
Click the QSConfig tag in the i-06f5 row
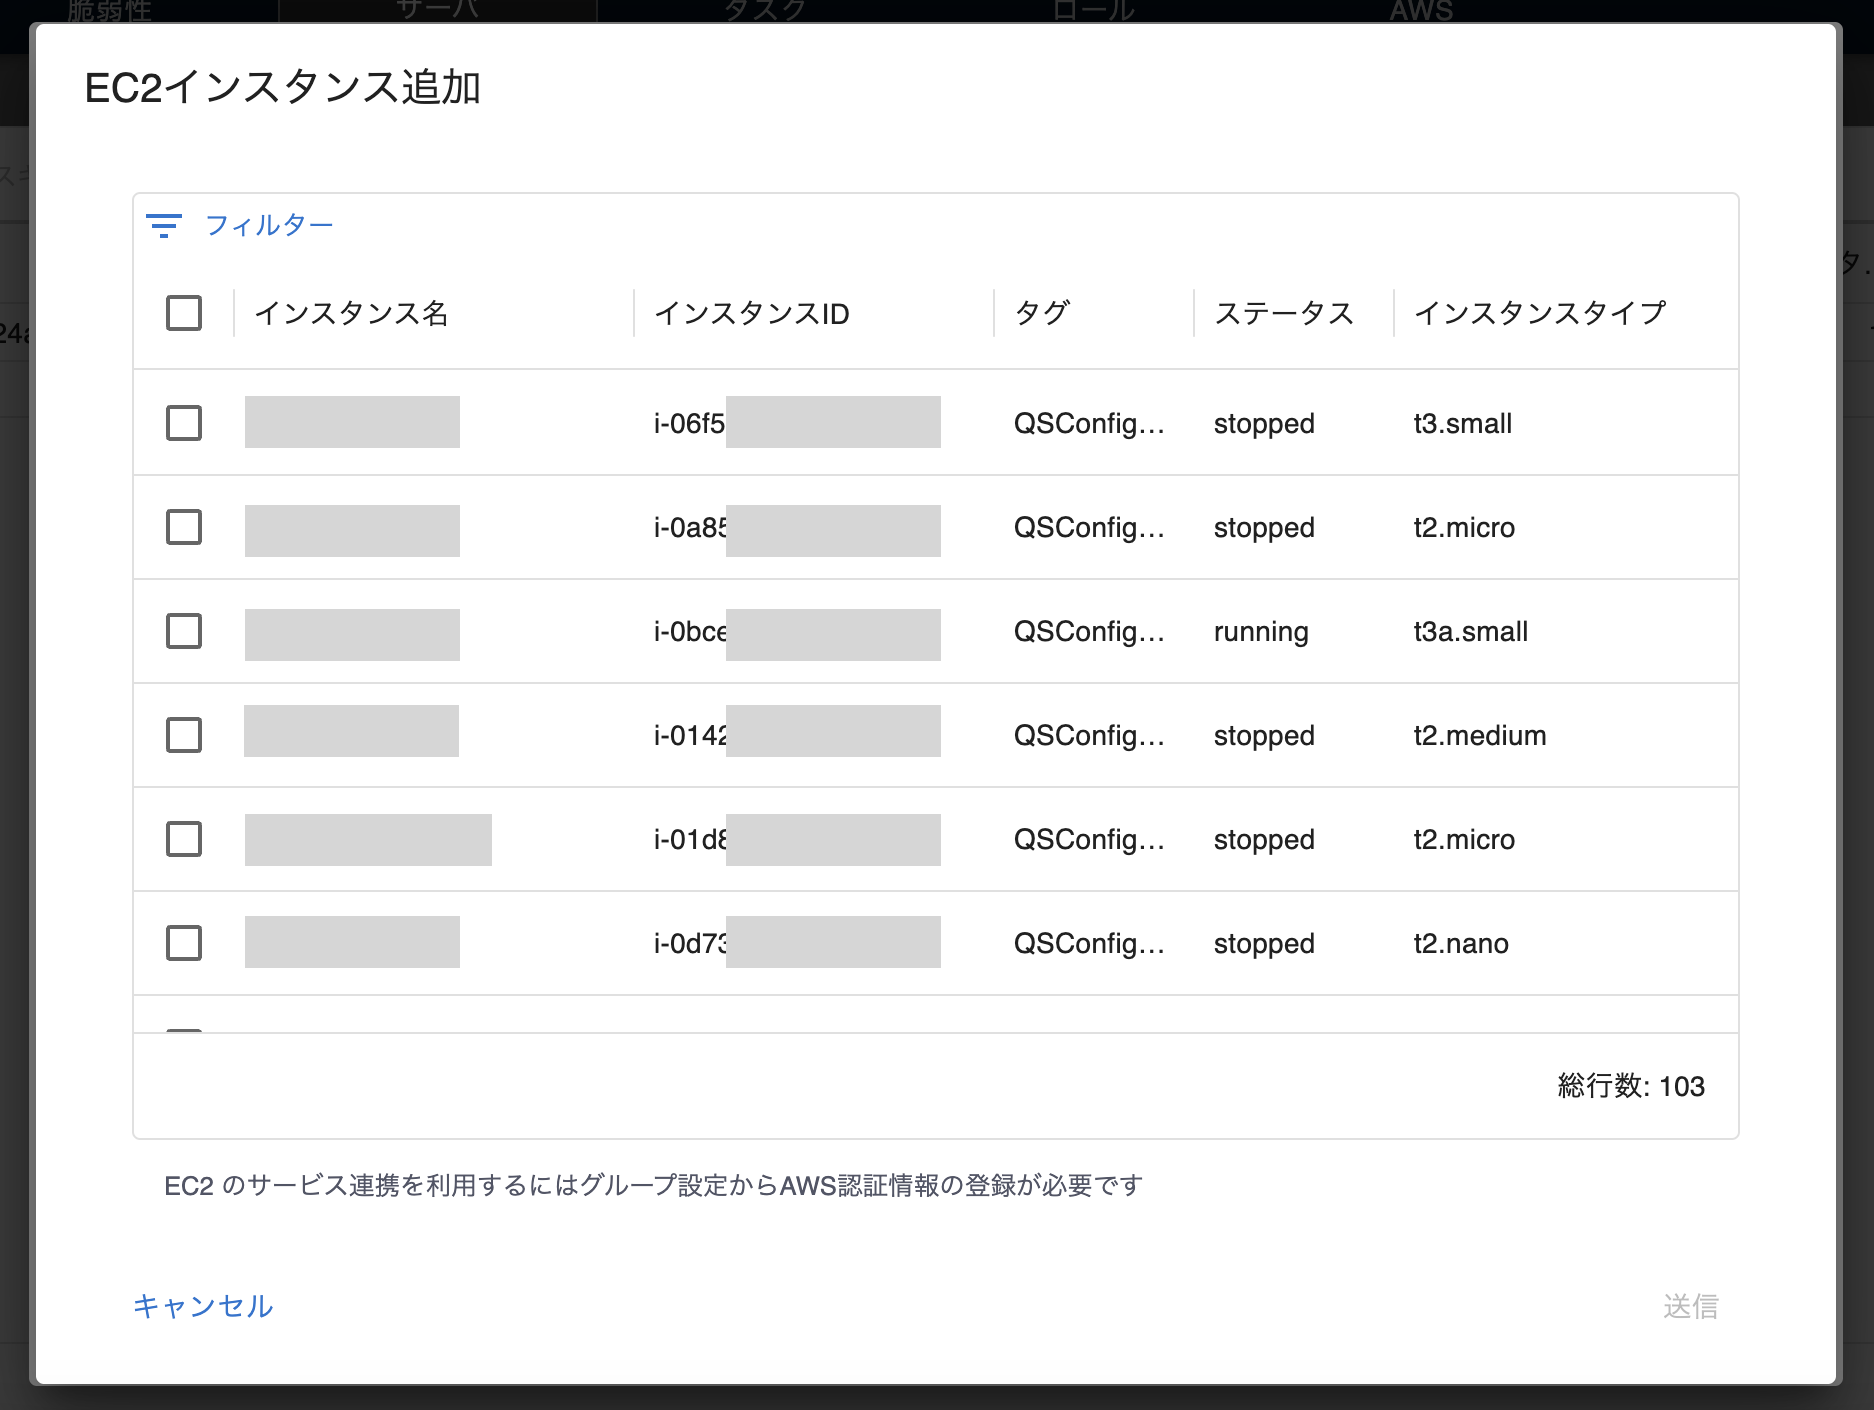tap(1089, 424)
